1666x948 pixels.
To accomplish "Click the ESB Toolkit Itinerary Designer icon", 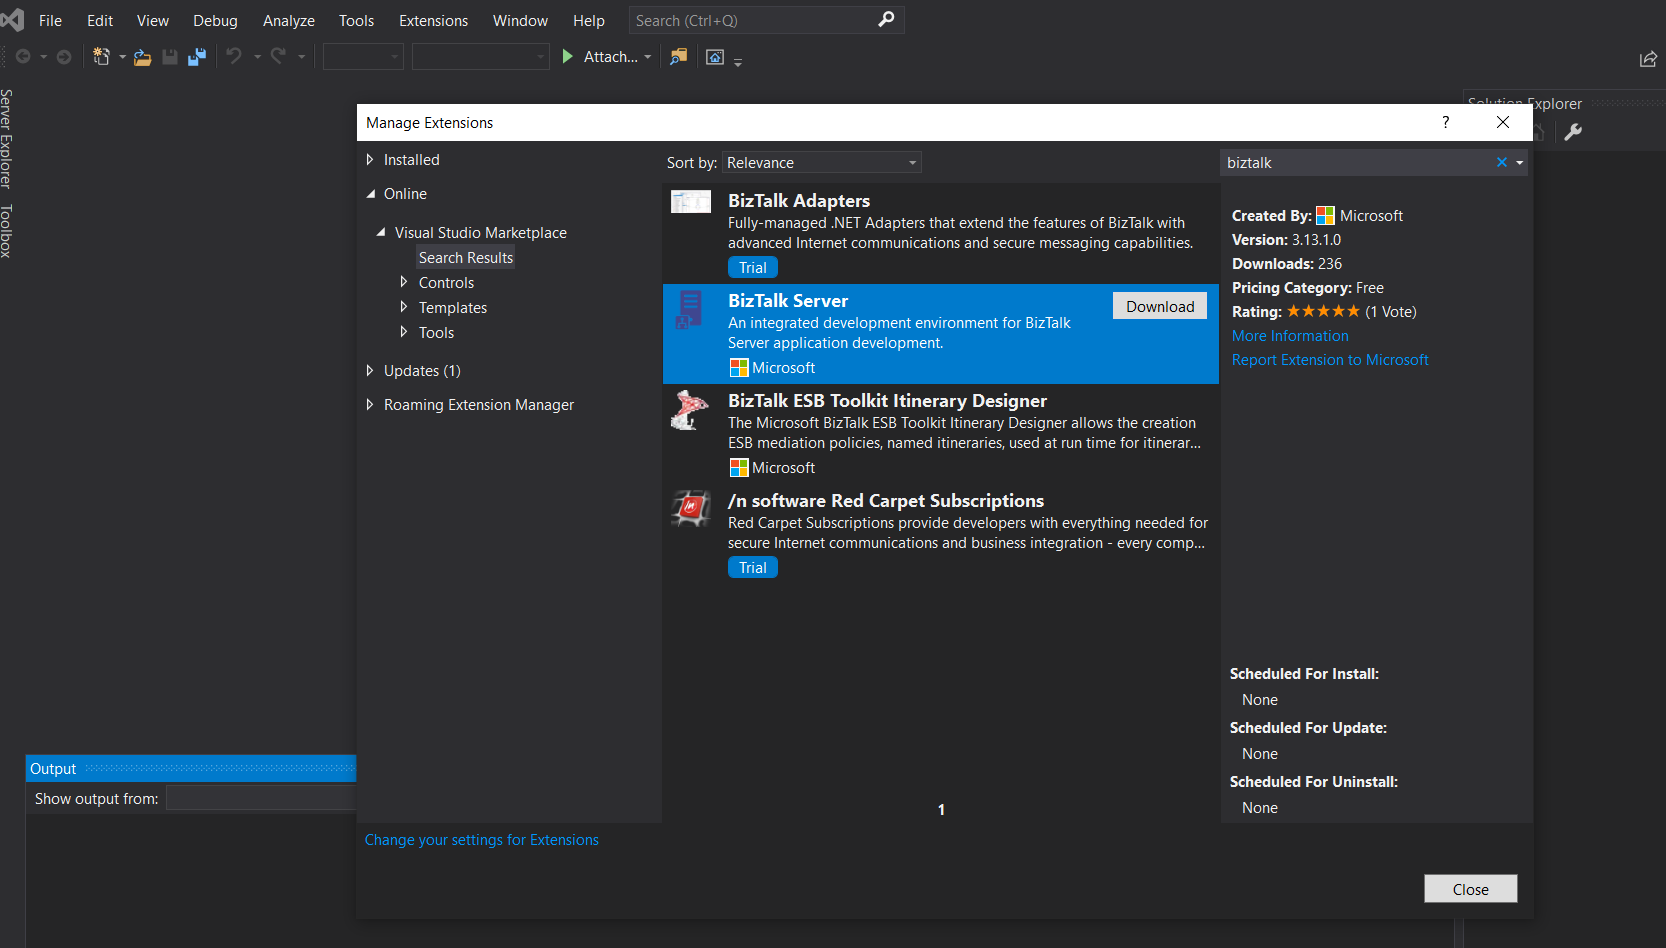I will coord(689,410).
